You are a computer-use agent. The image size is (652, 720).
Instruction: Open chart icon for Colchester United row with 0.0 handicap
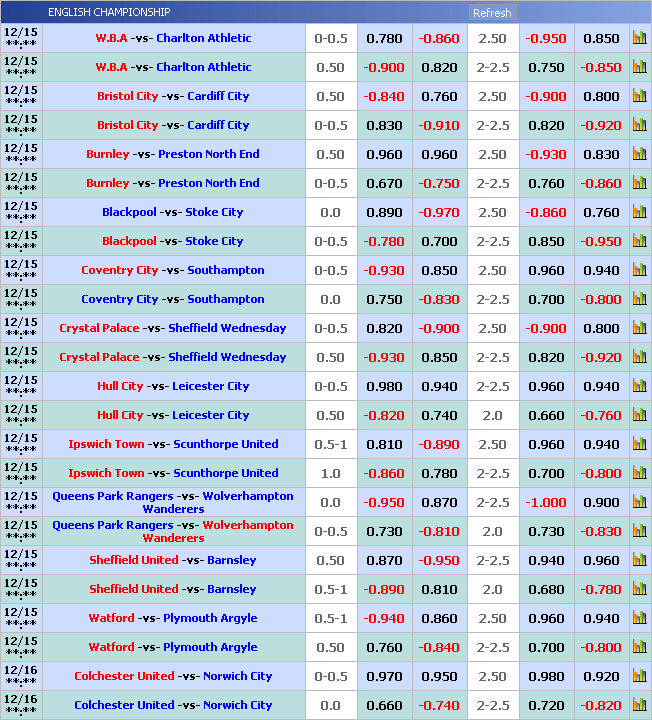click(x=640, y=706)
